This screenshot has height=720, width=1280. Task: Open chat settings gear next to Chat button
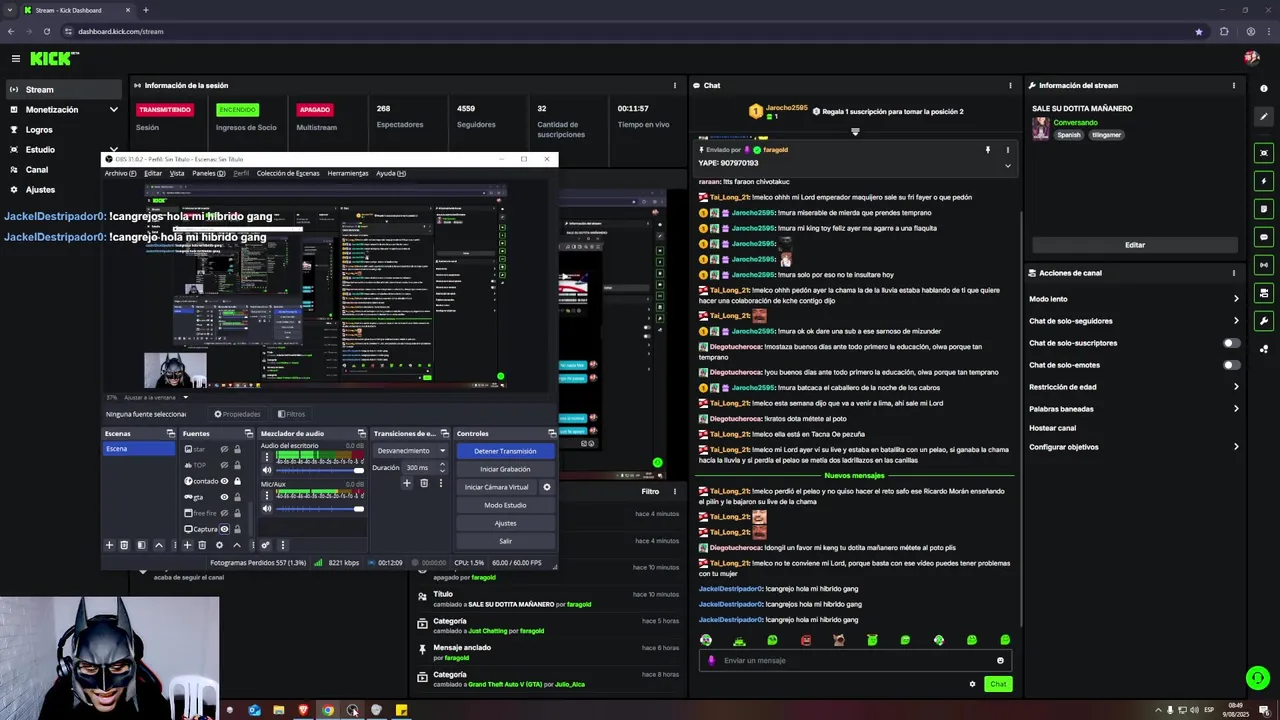972,684
